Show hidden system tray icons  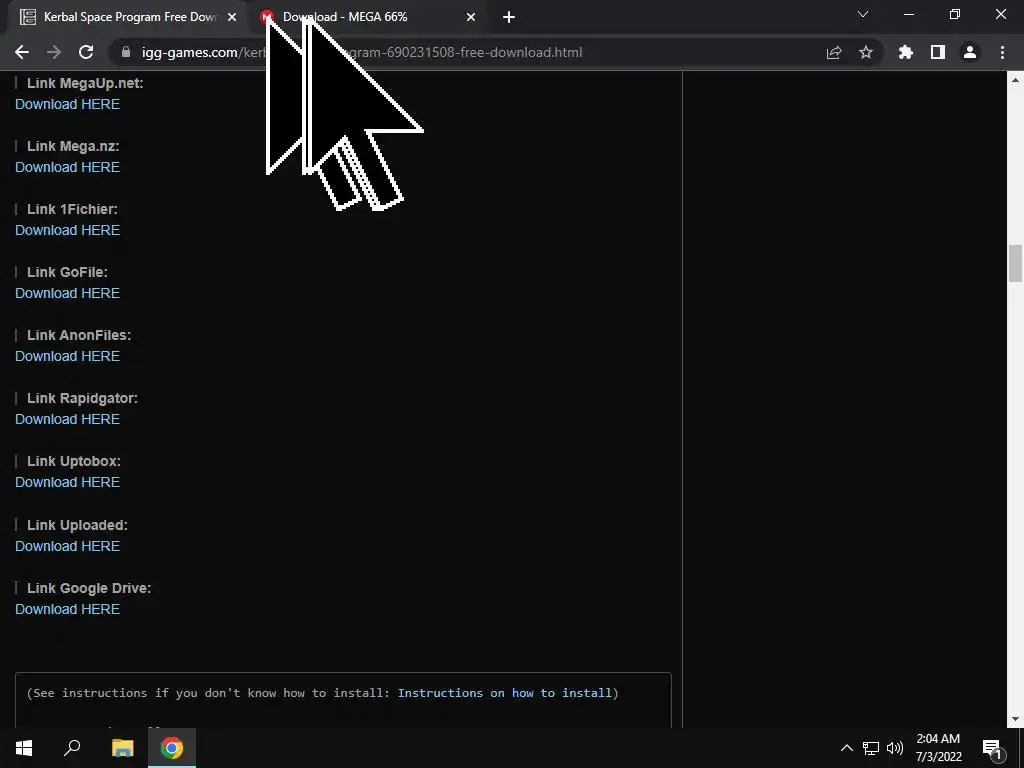(x=846, y=748)
